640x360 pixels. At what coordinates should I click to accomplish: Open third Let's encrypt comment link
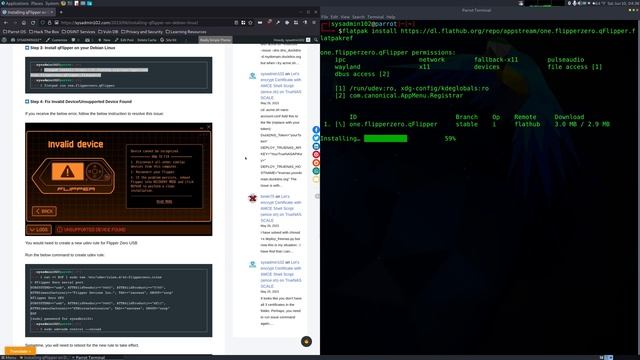coord(281,274)
